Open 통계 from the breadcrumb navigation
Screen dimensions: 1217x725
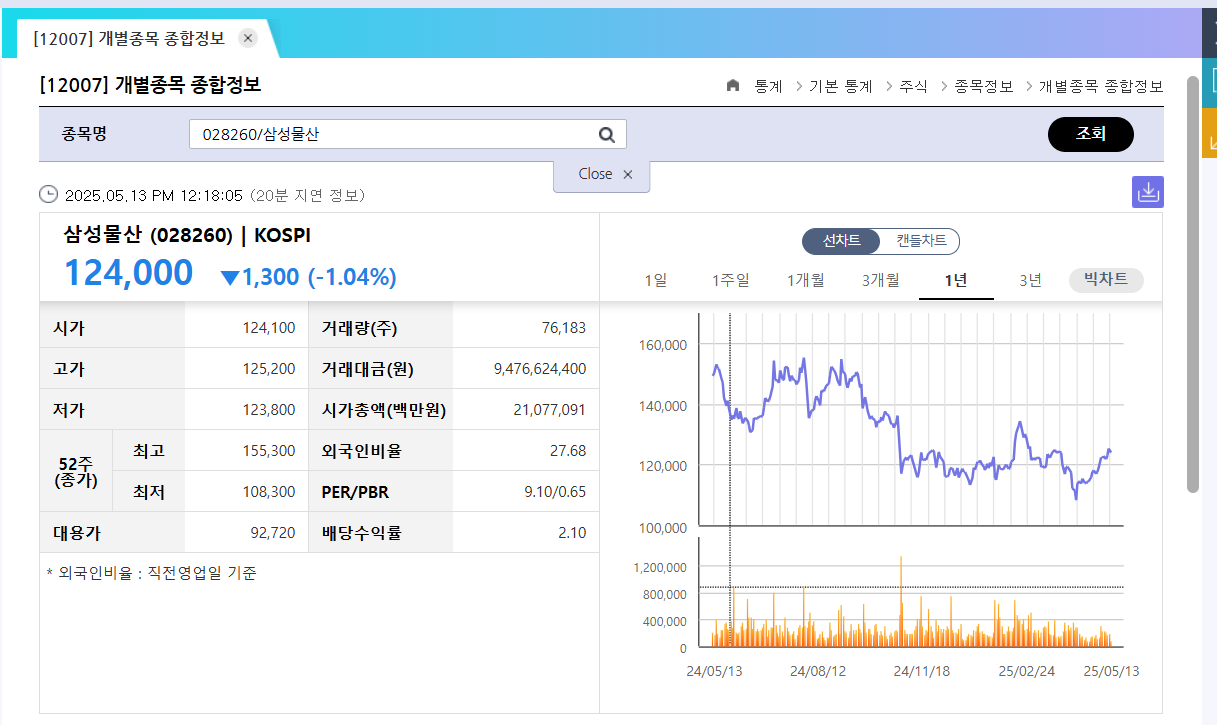point(767,86)
